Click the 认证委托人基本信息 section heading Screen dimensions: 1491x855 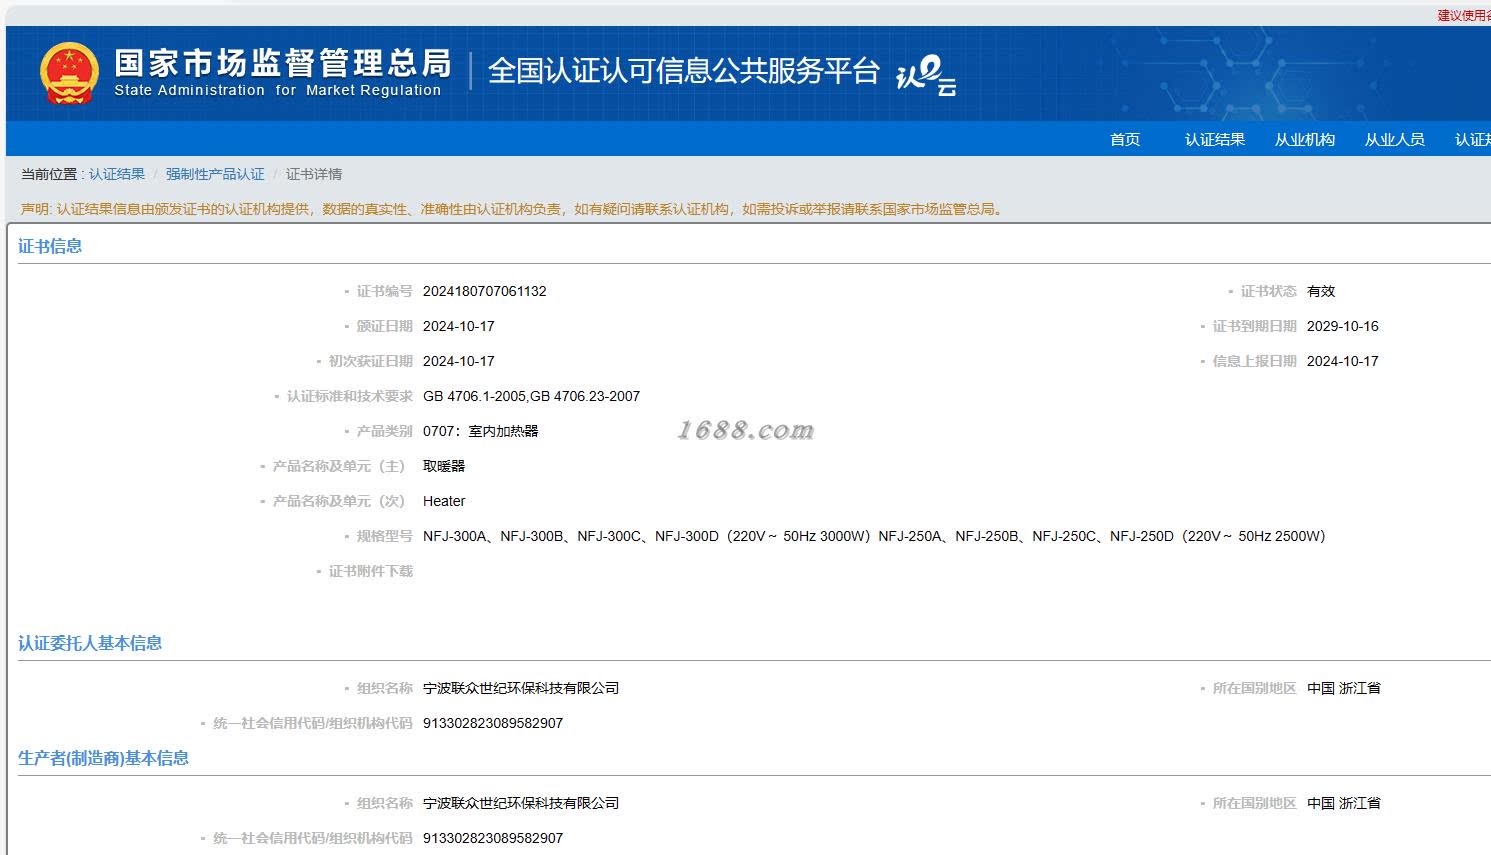pos(90,643)
